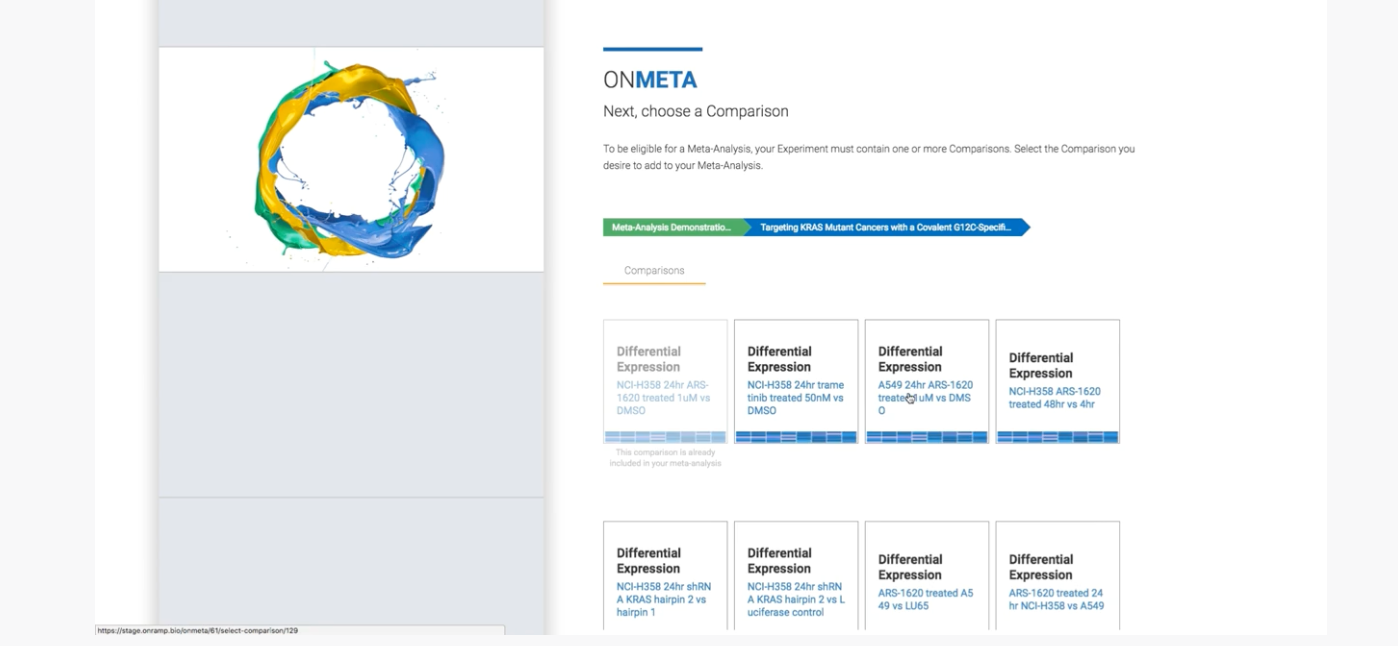This screenshot has width=1398, height=646.
Task: Go back to Meta-Analysis Demonstration breadcrumb
Action: pyautogui.click(x=672, y=228)
